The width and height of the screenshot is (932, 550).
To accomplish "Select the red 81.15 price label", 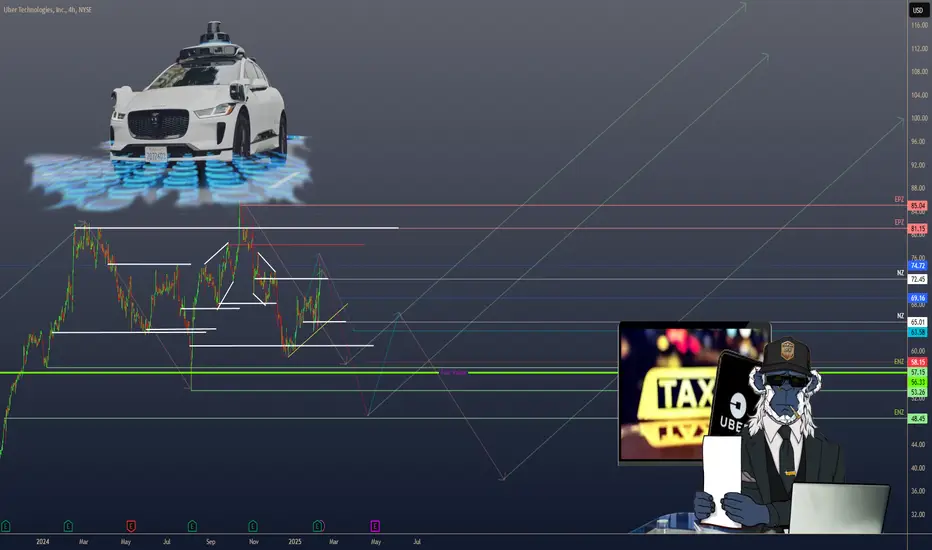I will coord(918,229).
